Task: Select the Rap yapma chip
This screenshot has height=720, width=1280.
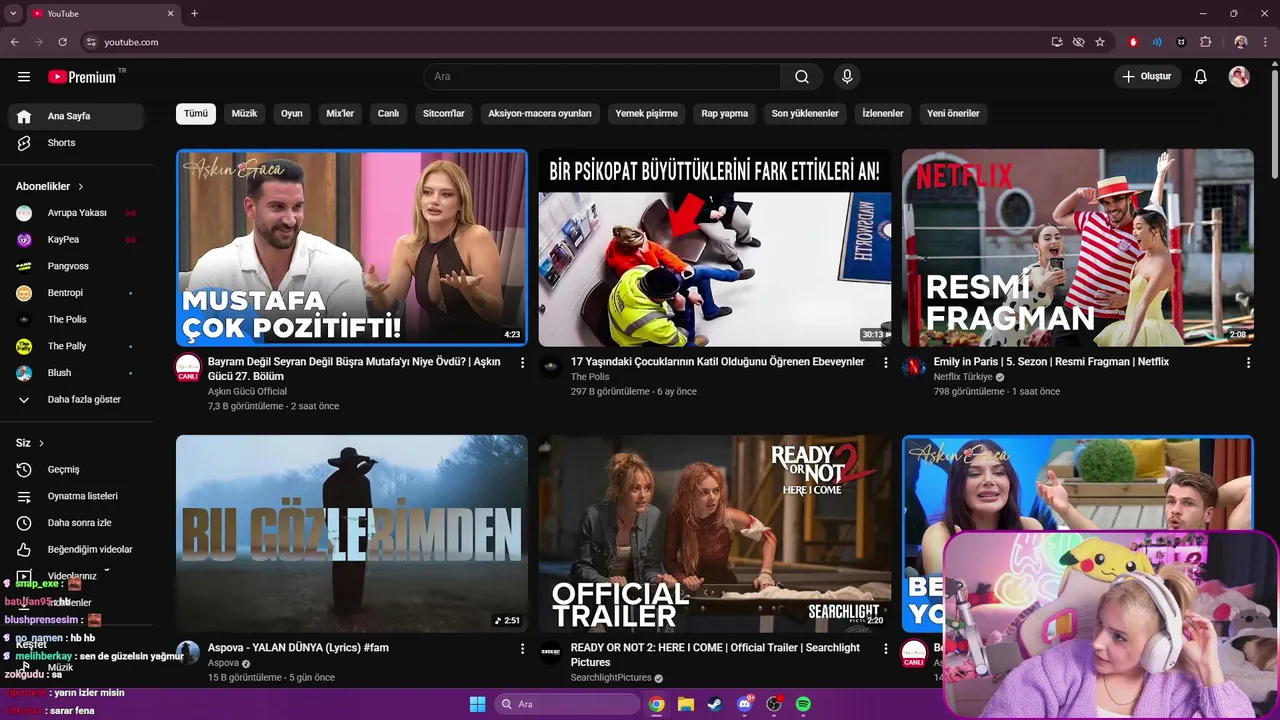Action: coord(725,113)
